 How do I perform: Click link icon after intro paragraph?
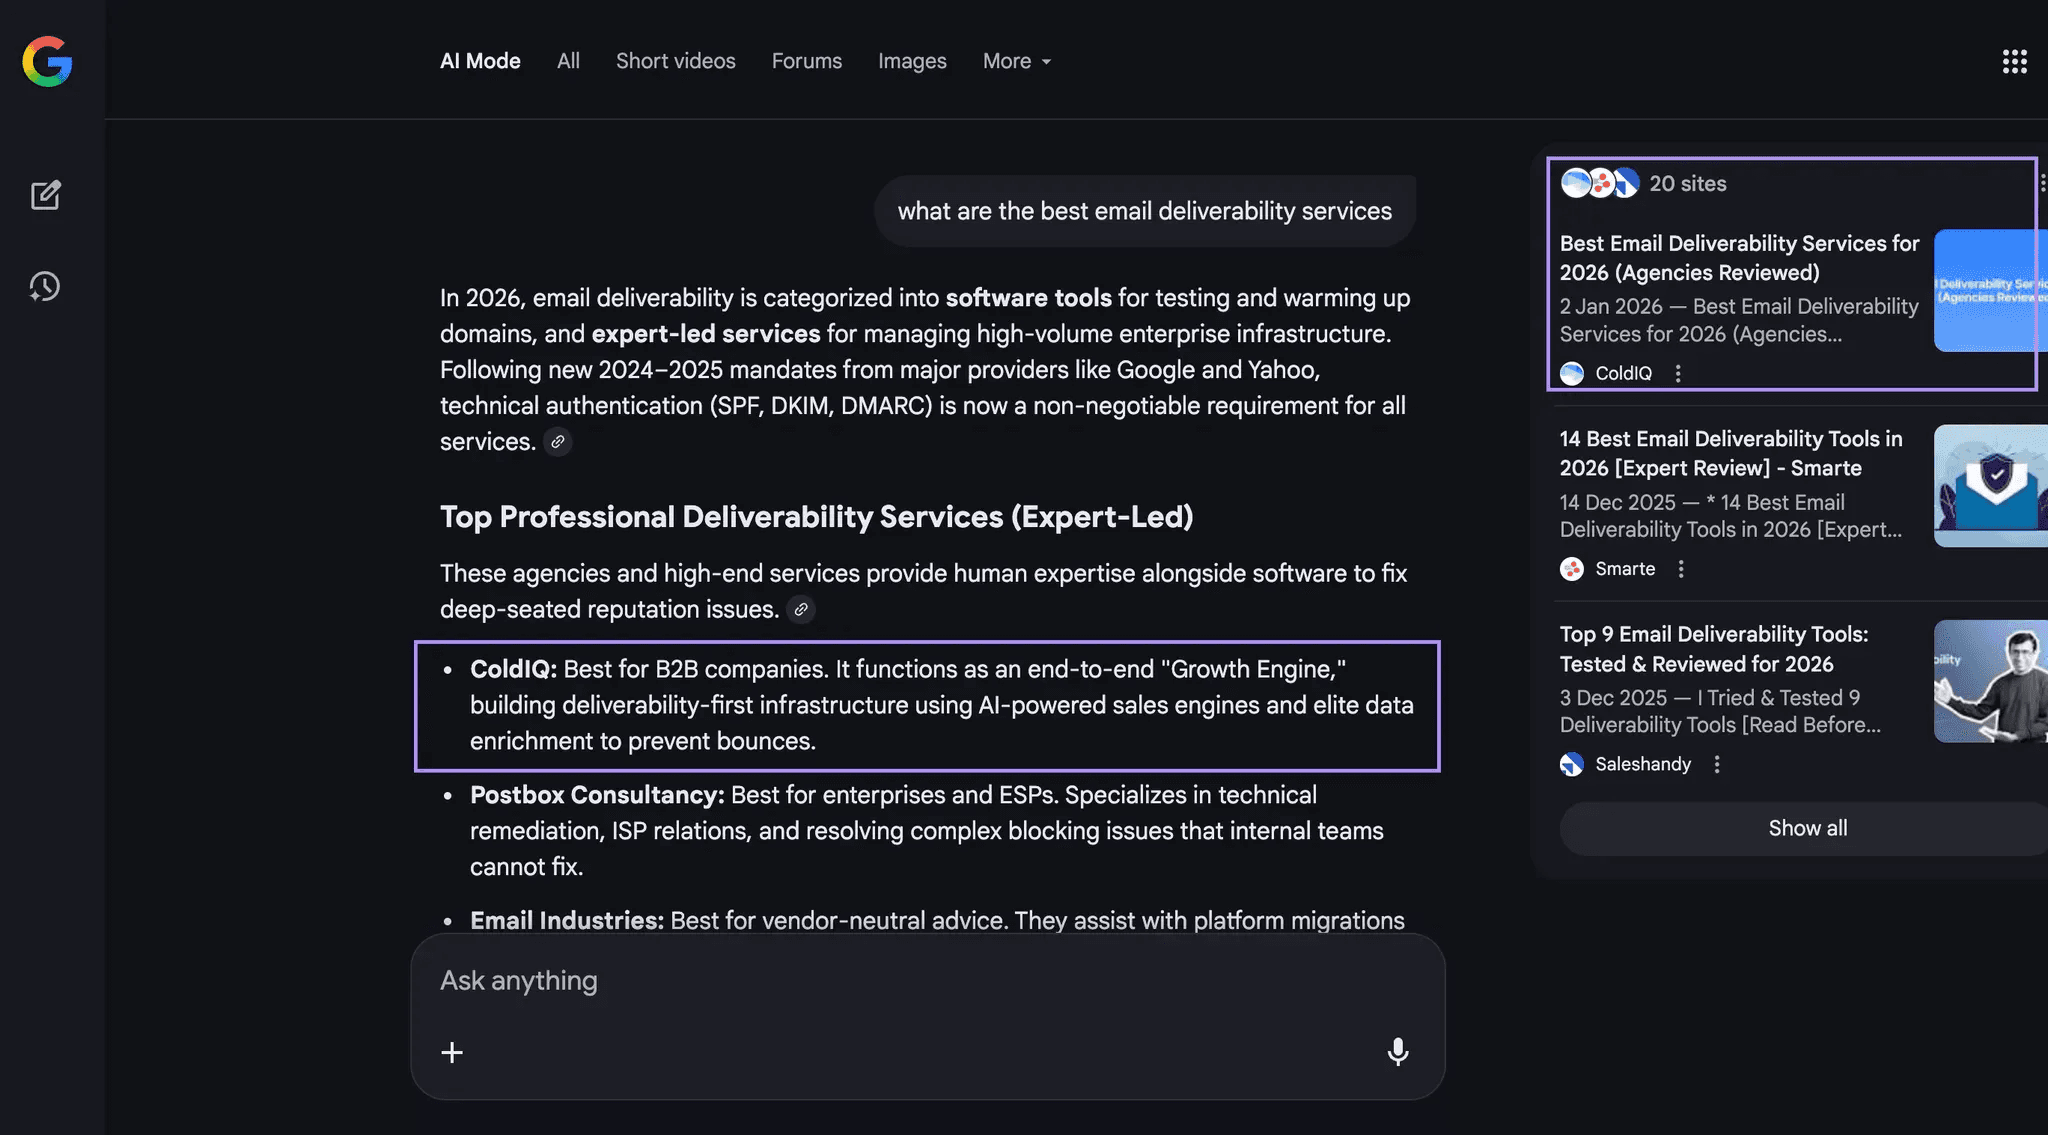click(x=558, y=441)
